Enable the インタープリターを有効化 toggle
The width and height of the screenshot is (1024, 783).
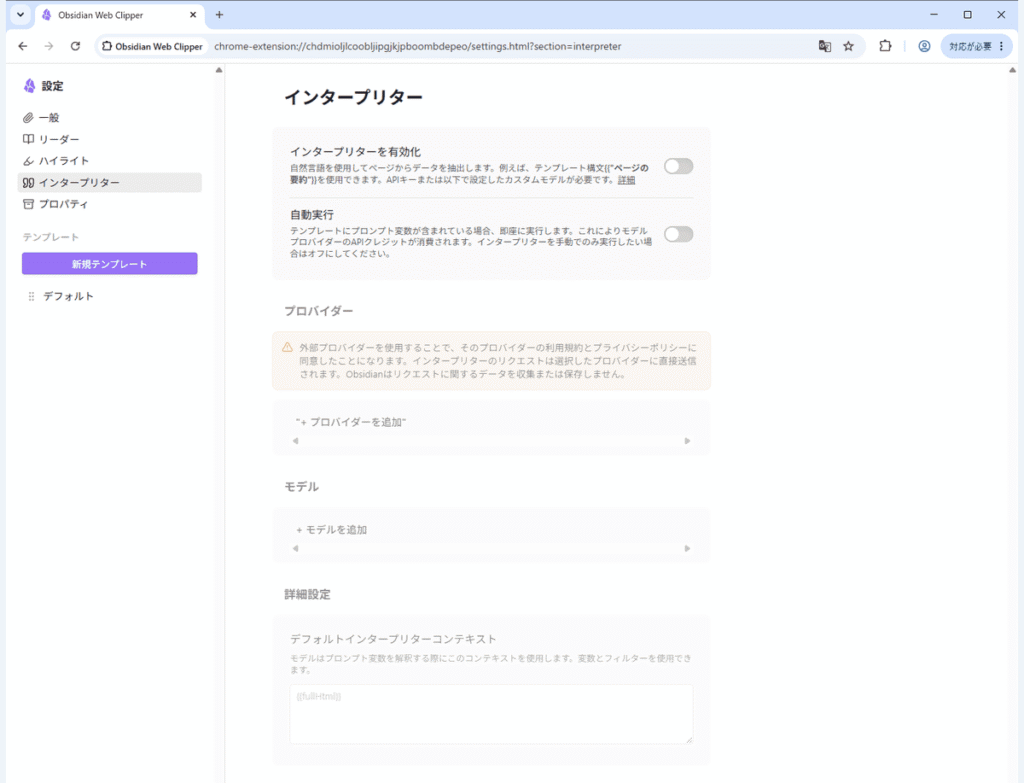click(679, 166)
